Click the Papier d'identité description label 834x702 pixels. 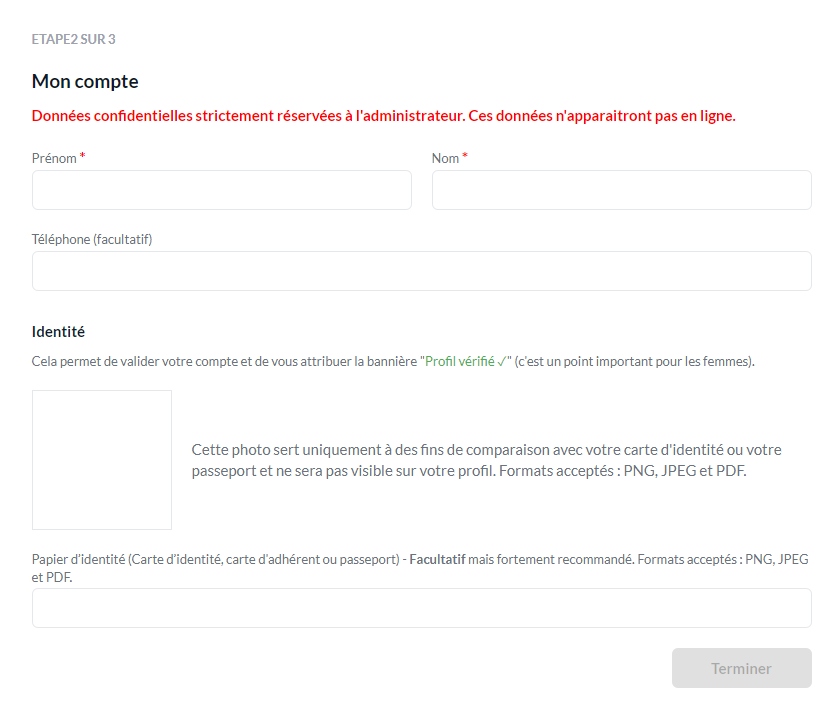pyautogui.click(x=420, y=568)
